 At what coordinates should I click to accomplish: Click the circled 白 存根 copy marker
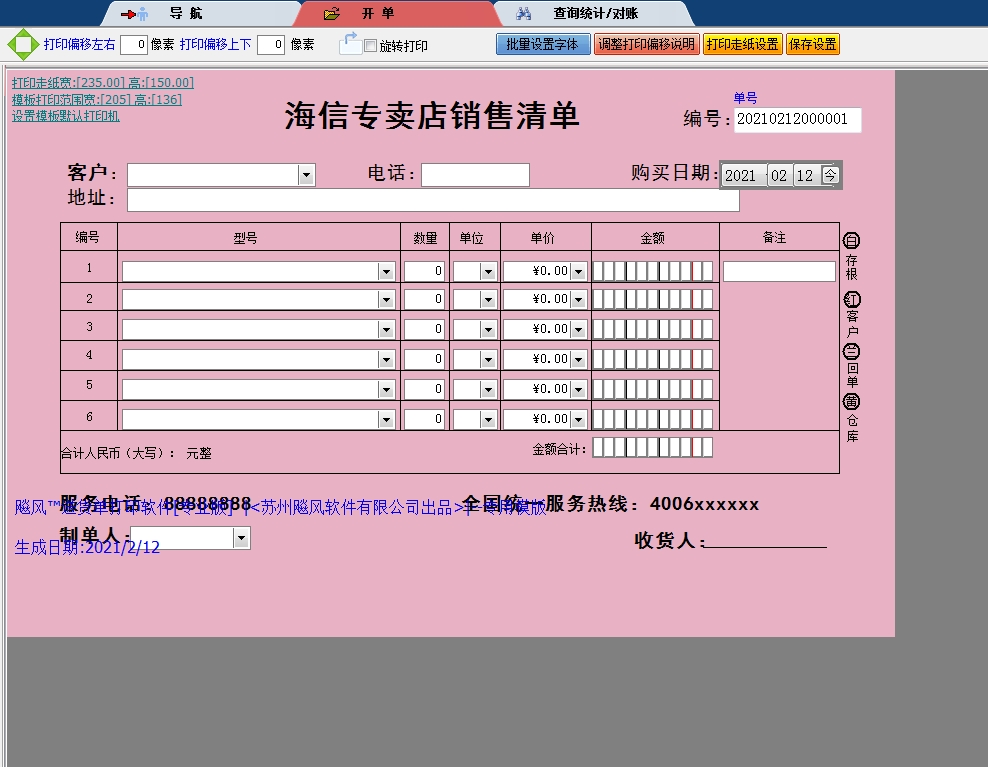pyautogui.click(x=852, y=241)
